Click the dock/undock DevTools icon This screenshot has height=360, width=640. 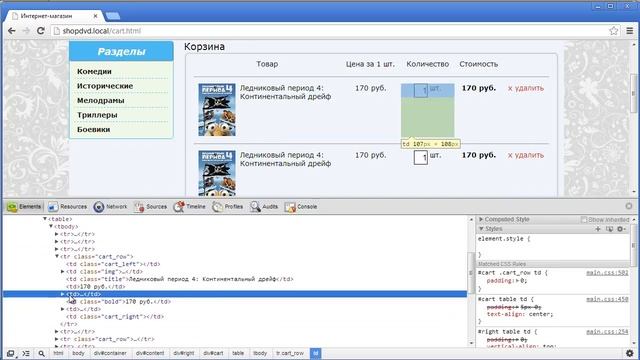[x=11, y=353]
